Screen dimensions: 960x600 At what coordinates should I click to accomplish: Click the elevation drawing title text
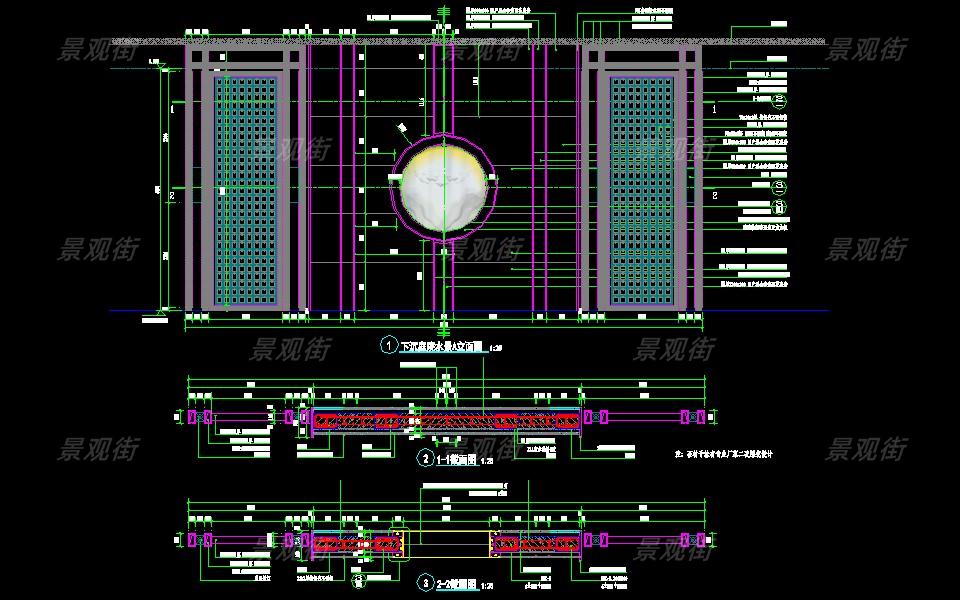tap(441, 347)
